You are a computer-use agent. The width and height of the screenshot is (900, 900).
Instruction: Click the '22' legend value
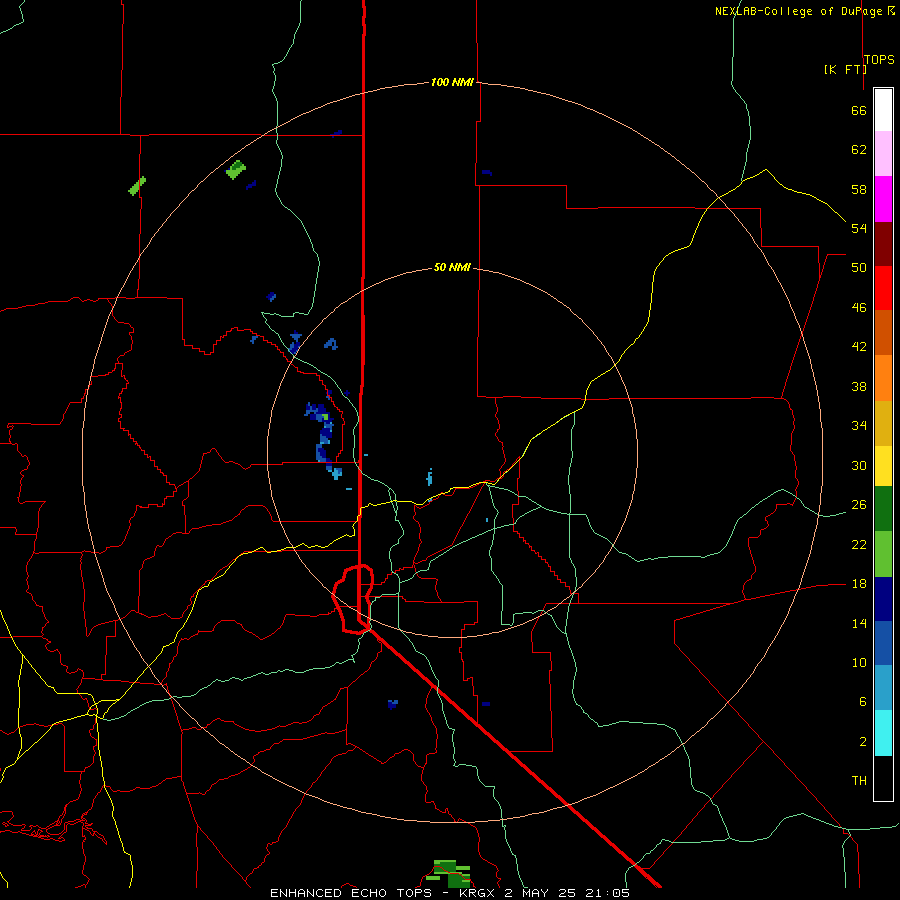859,544
